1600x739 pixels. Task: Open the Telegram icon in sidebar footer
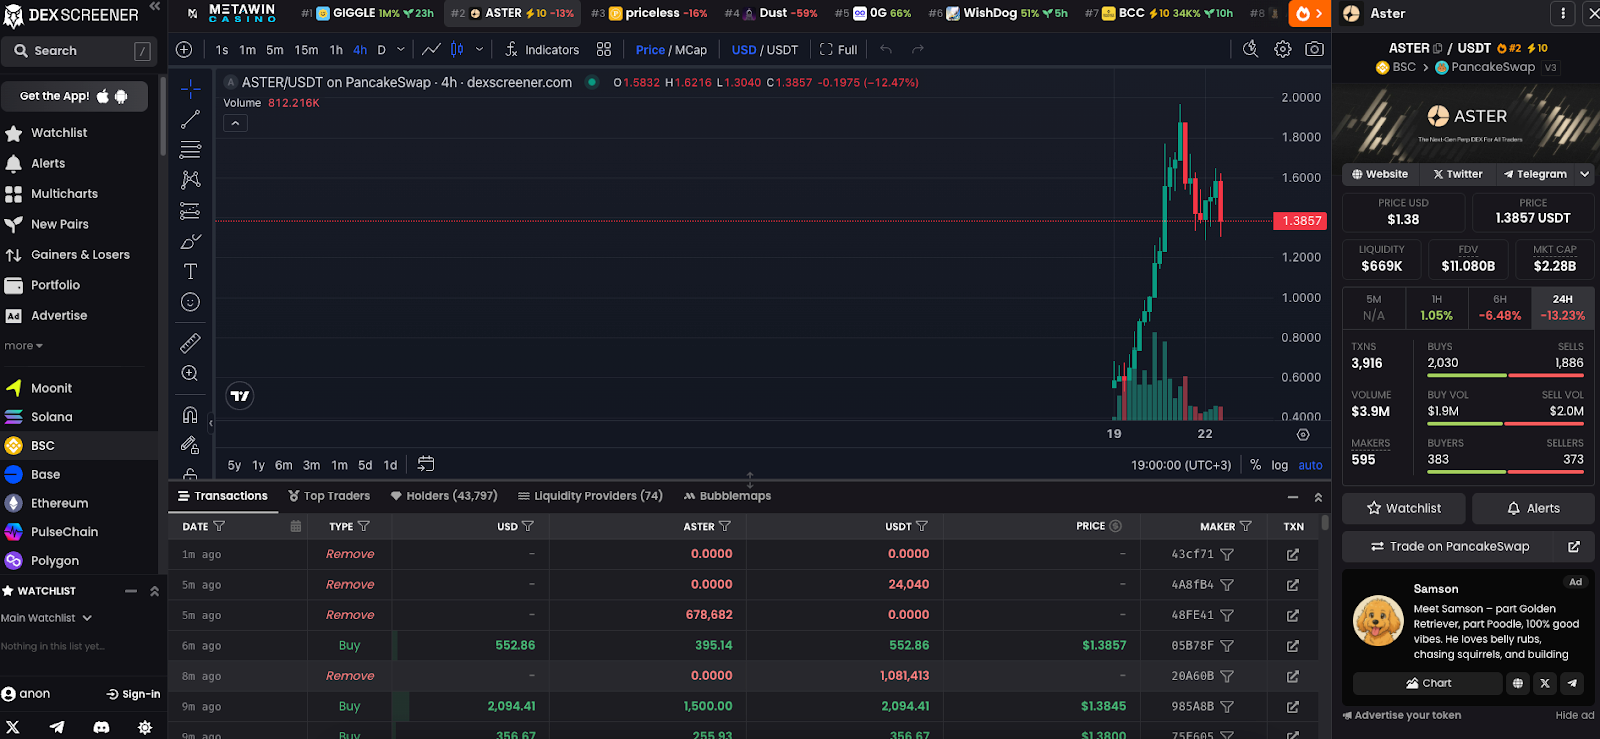tap(57, 727)
